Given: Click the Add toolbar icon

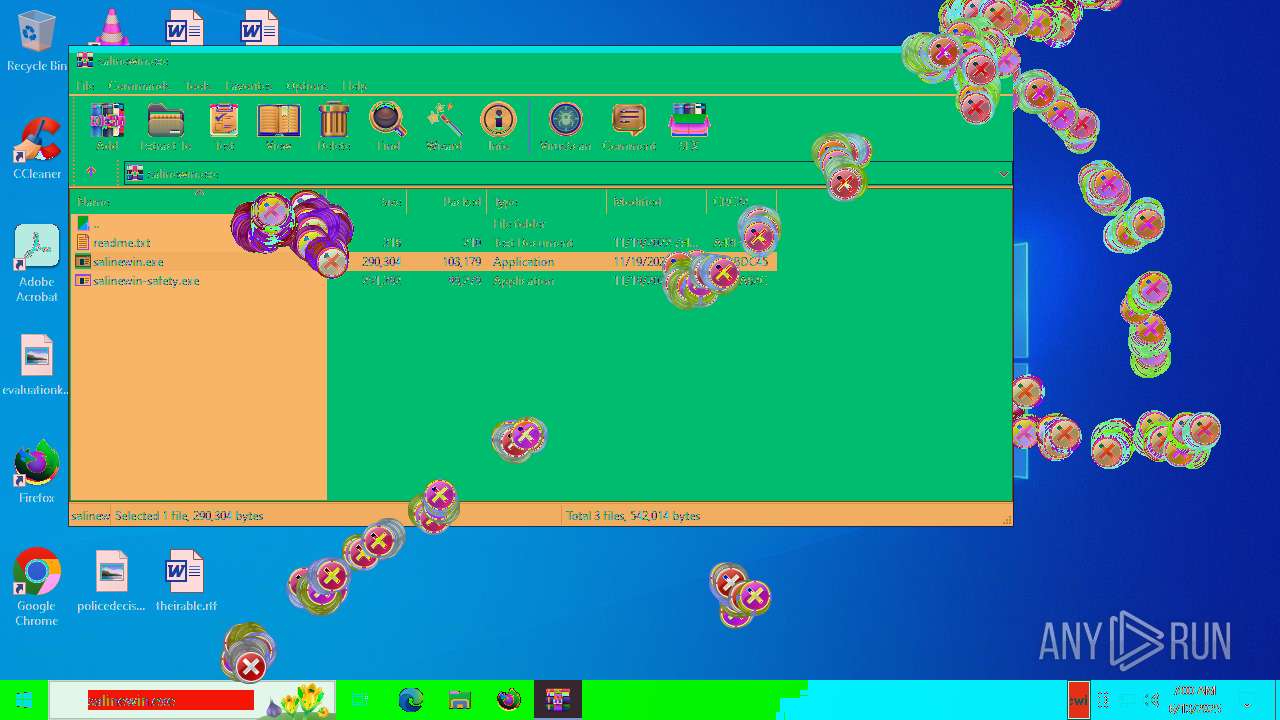Looking at the screenshot, I should click(x=107, y=126).
